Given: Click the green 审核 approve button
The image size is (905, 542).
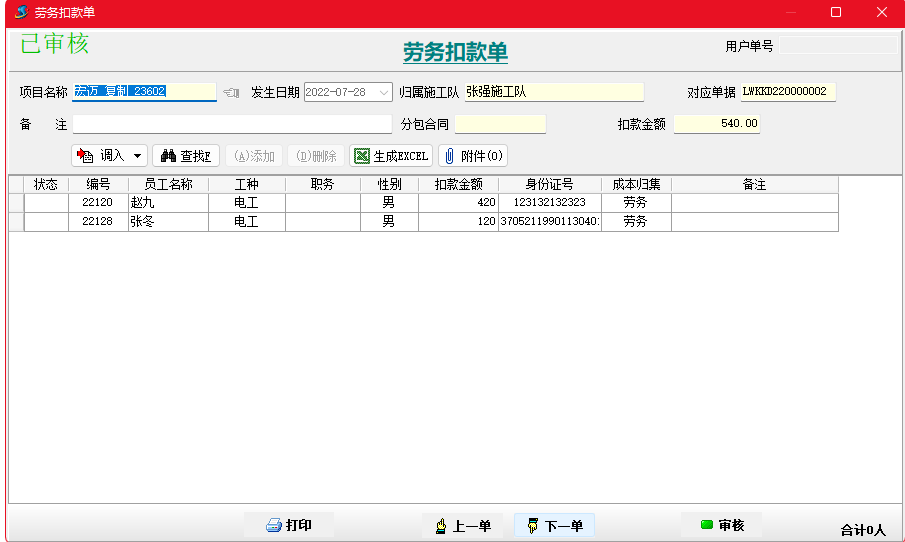Looking at the screenshot, I should (721, 525).
